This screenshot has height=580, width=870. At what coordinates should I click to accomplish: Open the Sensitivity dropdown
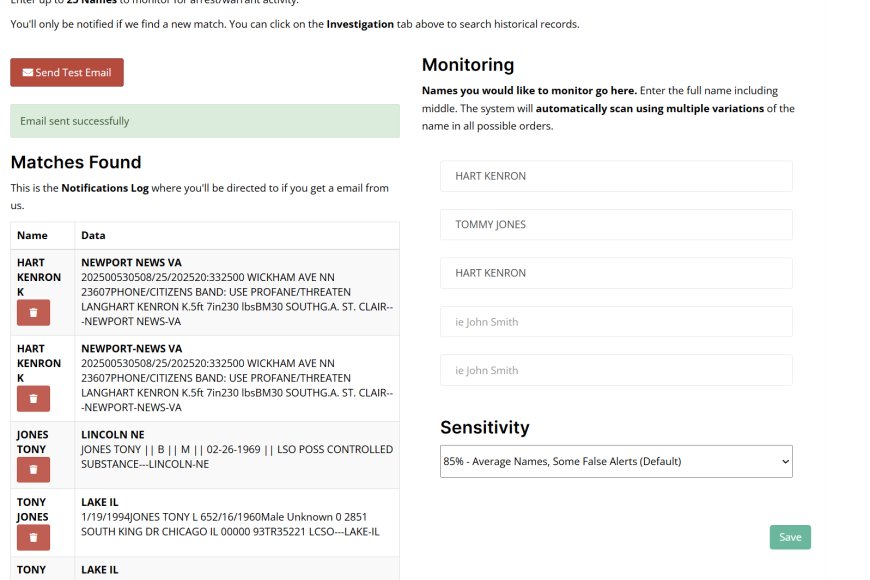(x=616, y=462)
